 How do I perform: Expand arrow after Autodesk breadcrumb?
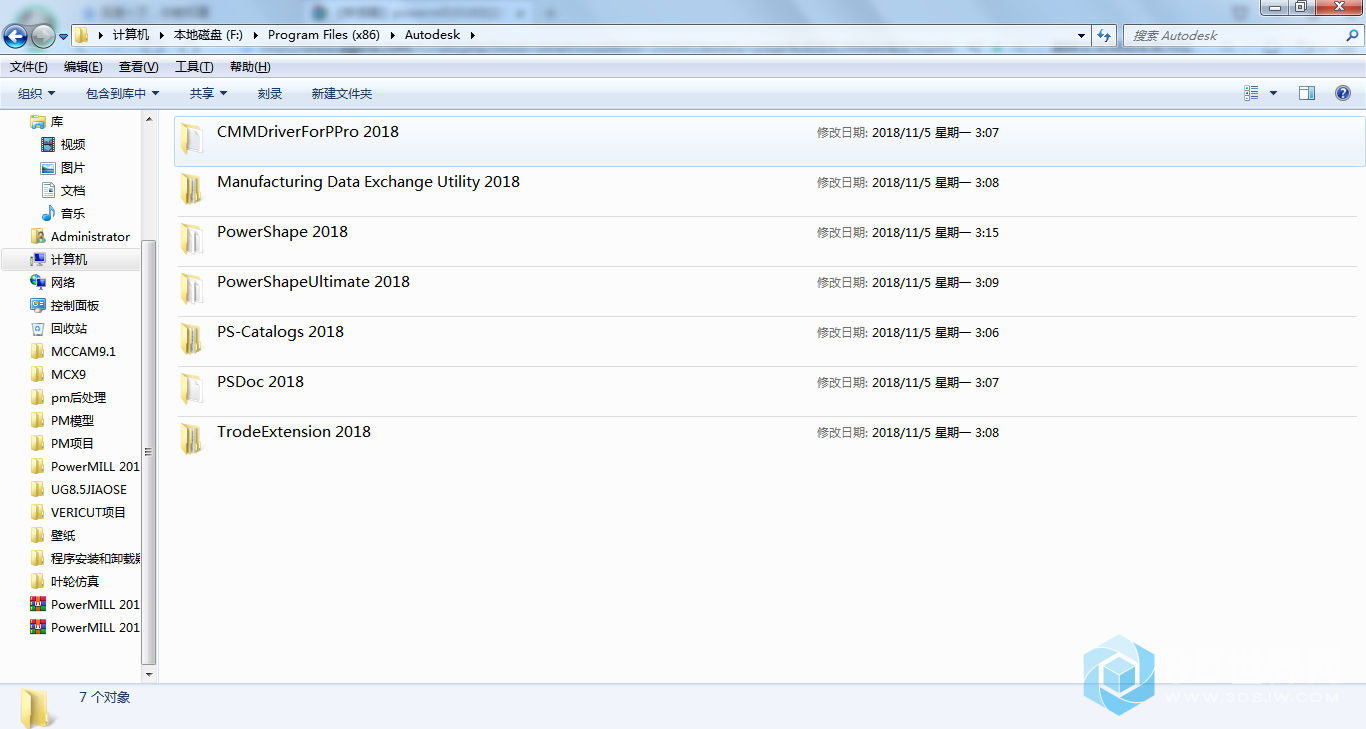coord(473,35)
